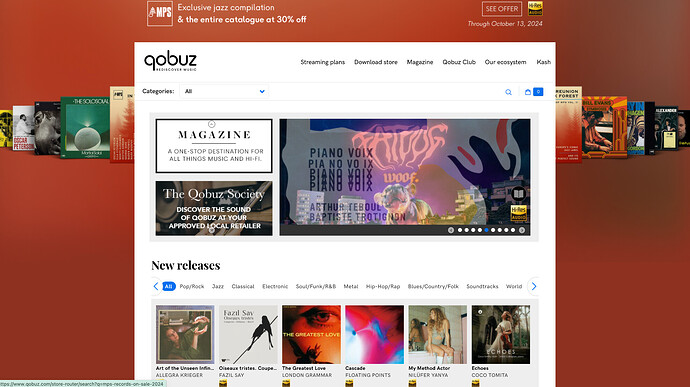Open search with the magnifier icon
The height and width of the screenshot is (387, 690).
point(508,92)
